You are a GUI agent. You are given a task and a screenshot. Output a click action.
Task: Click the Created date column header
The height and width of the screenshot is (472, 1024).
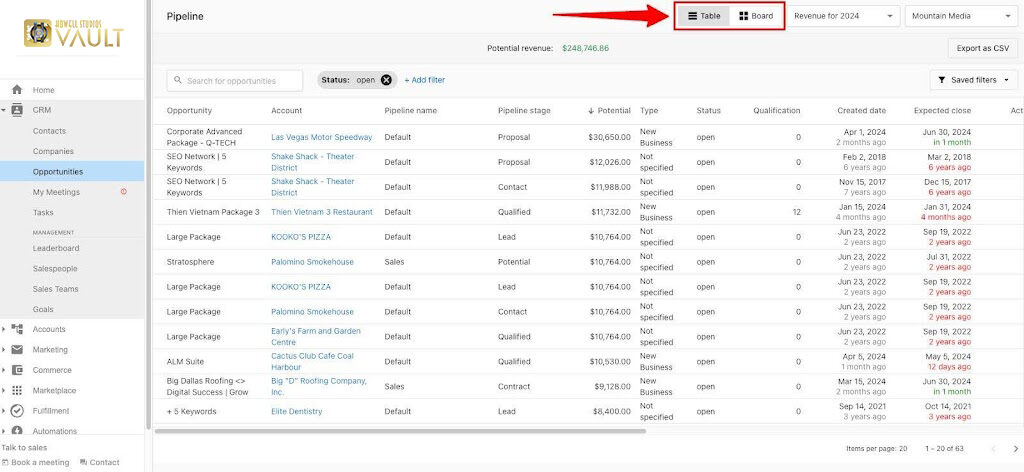click(861, 111)
